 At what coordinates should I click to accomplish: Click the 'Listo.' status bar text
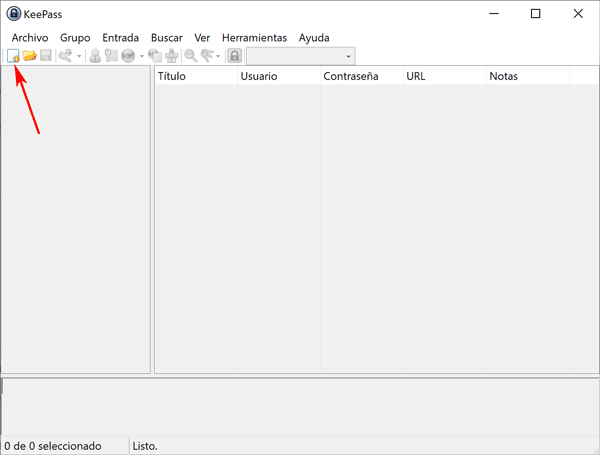click(x=145, y=446)
